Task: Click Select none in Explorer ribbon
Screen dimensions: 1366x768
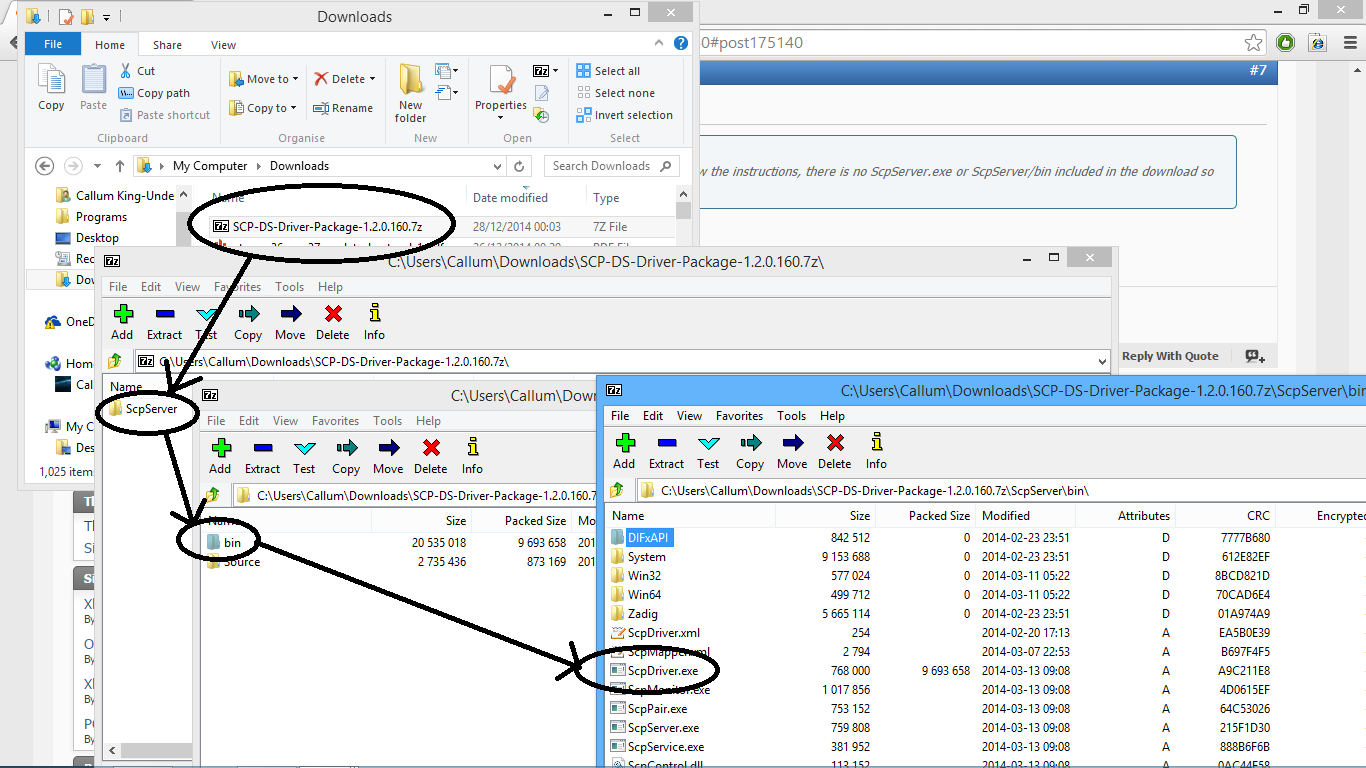Action: click(x=615, y=93)
